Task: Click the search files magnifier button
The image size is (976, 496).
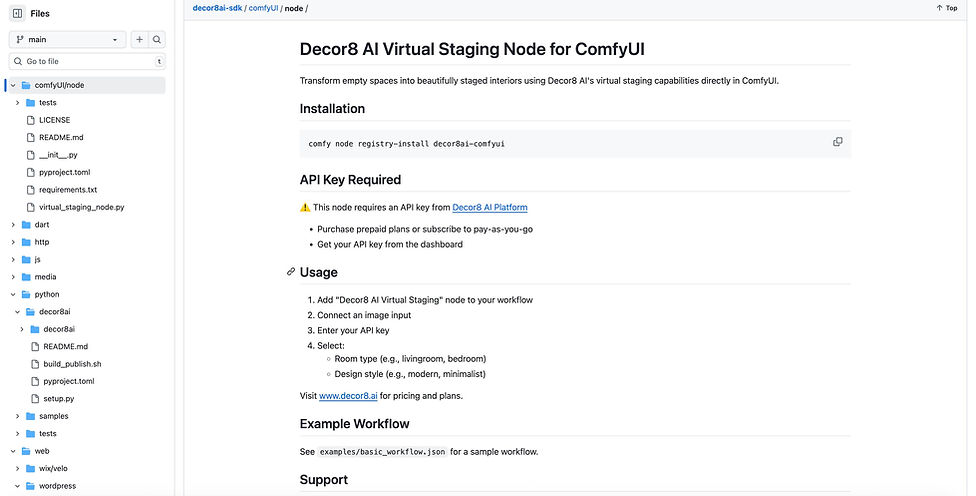Action: click(157, 39)
